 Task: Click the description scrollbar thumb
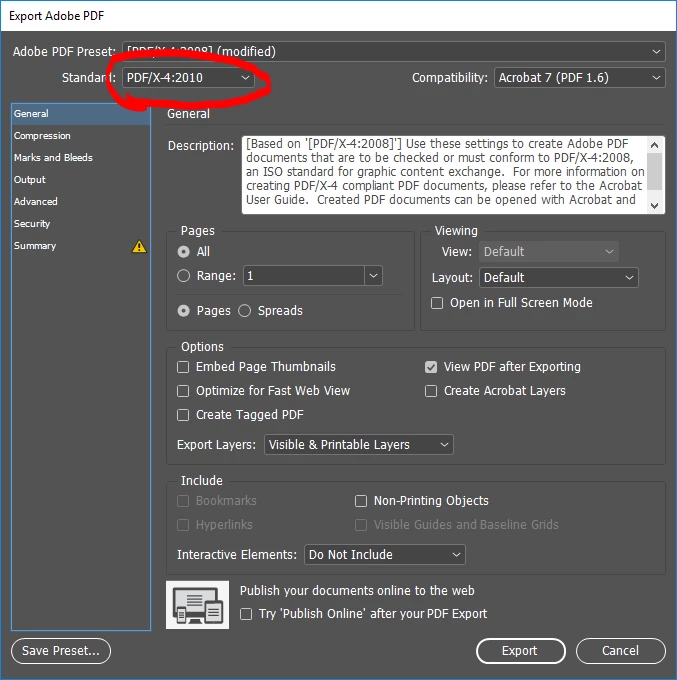[655, 171]
